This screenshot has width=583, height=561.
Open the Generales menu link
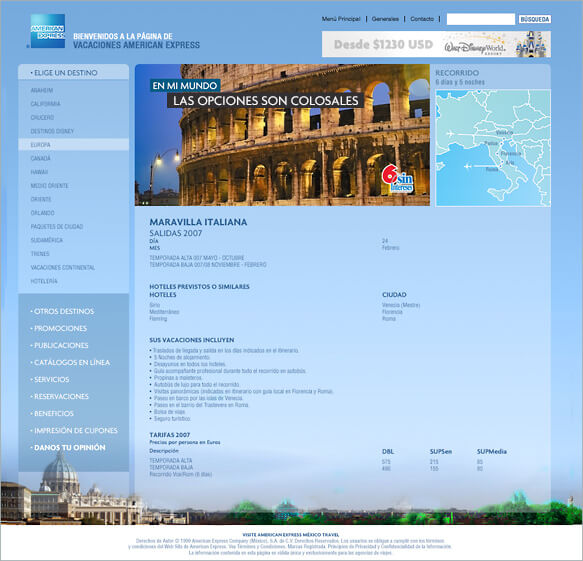(x=385, y=19)
